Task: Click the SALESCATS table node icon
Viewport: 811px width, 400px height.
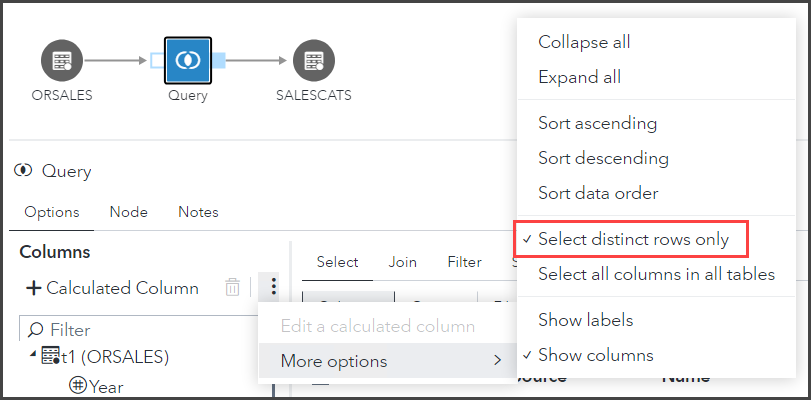Action: (x=313, y=60)
